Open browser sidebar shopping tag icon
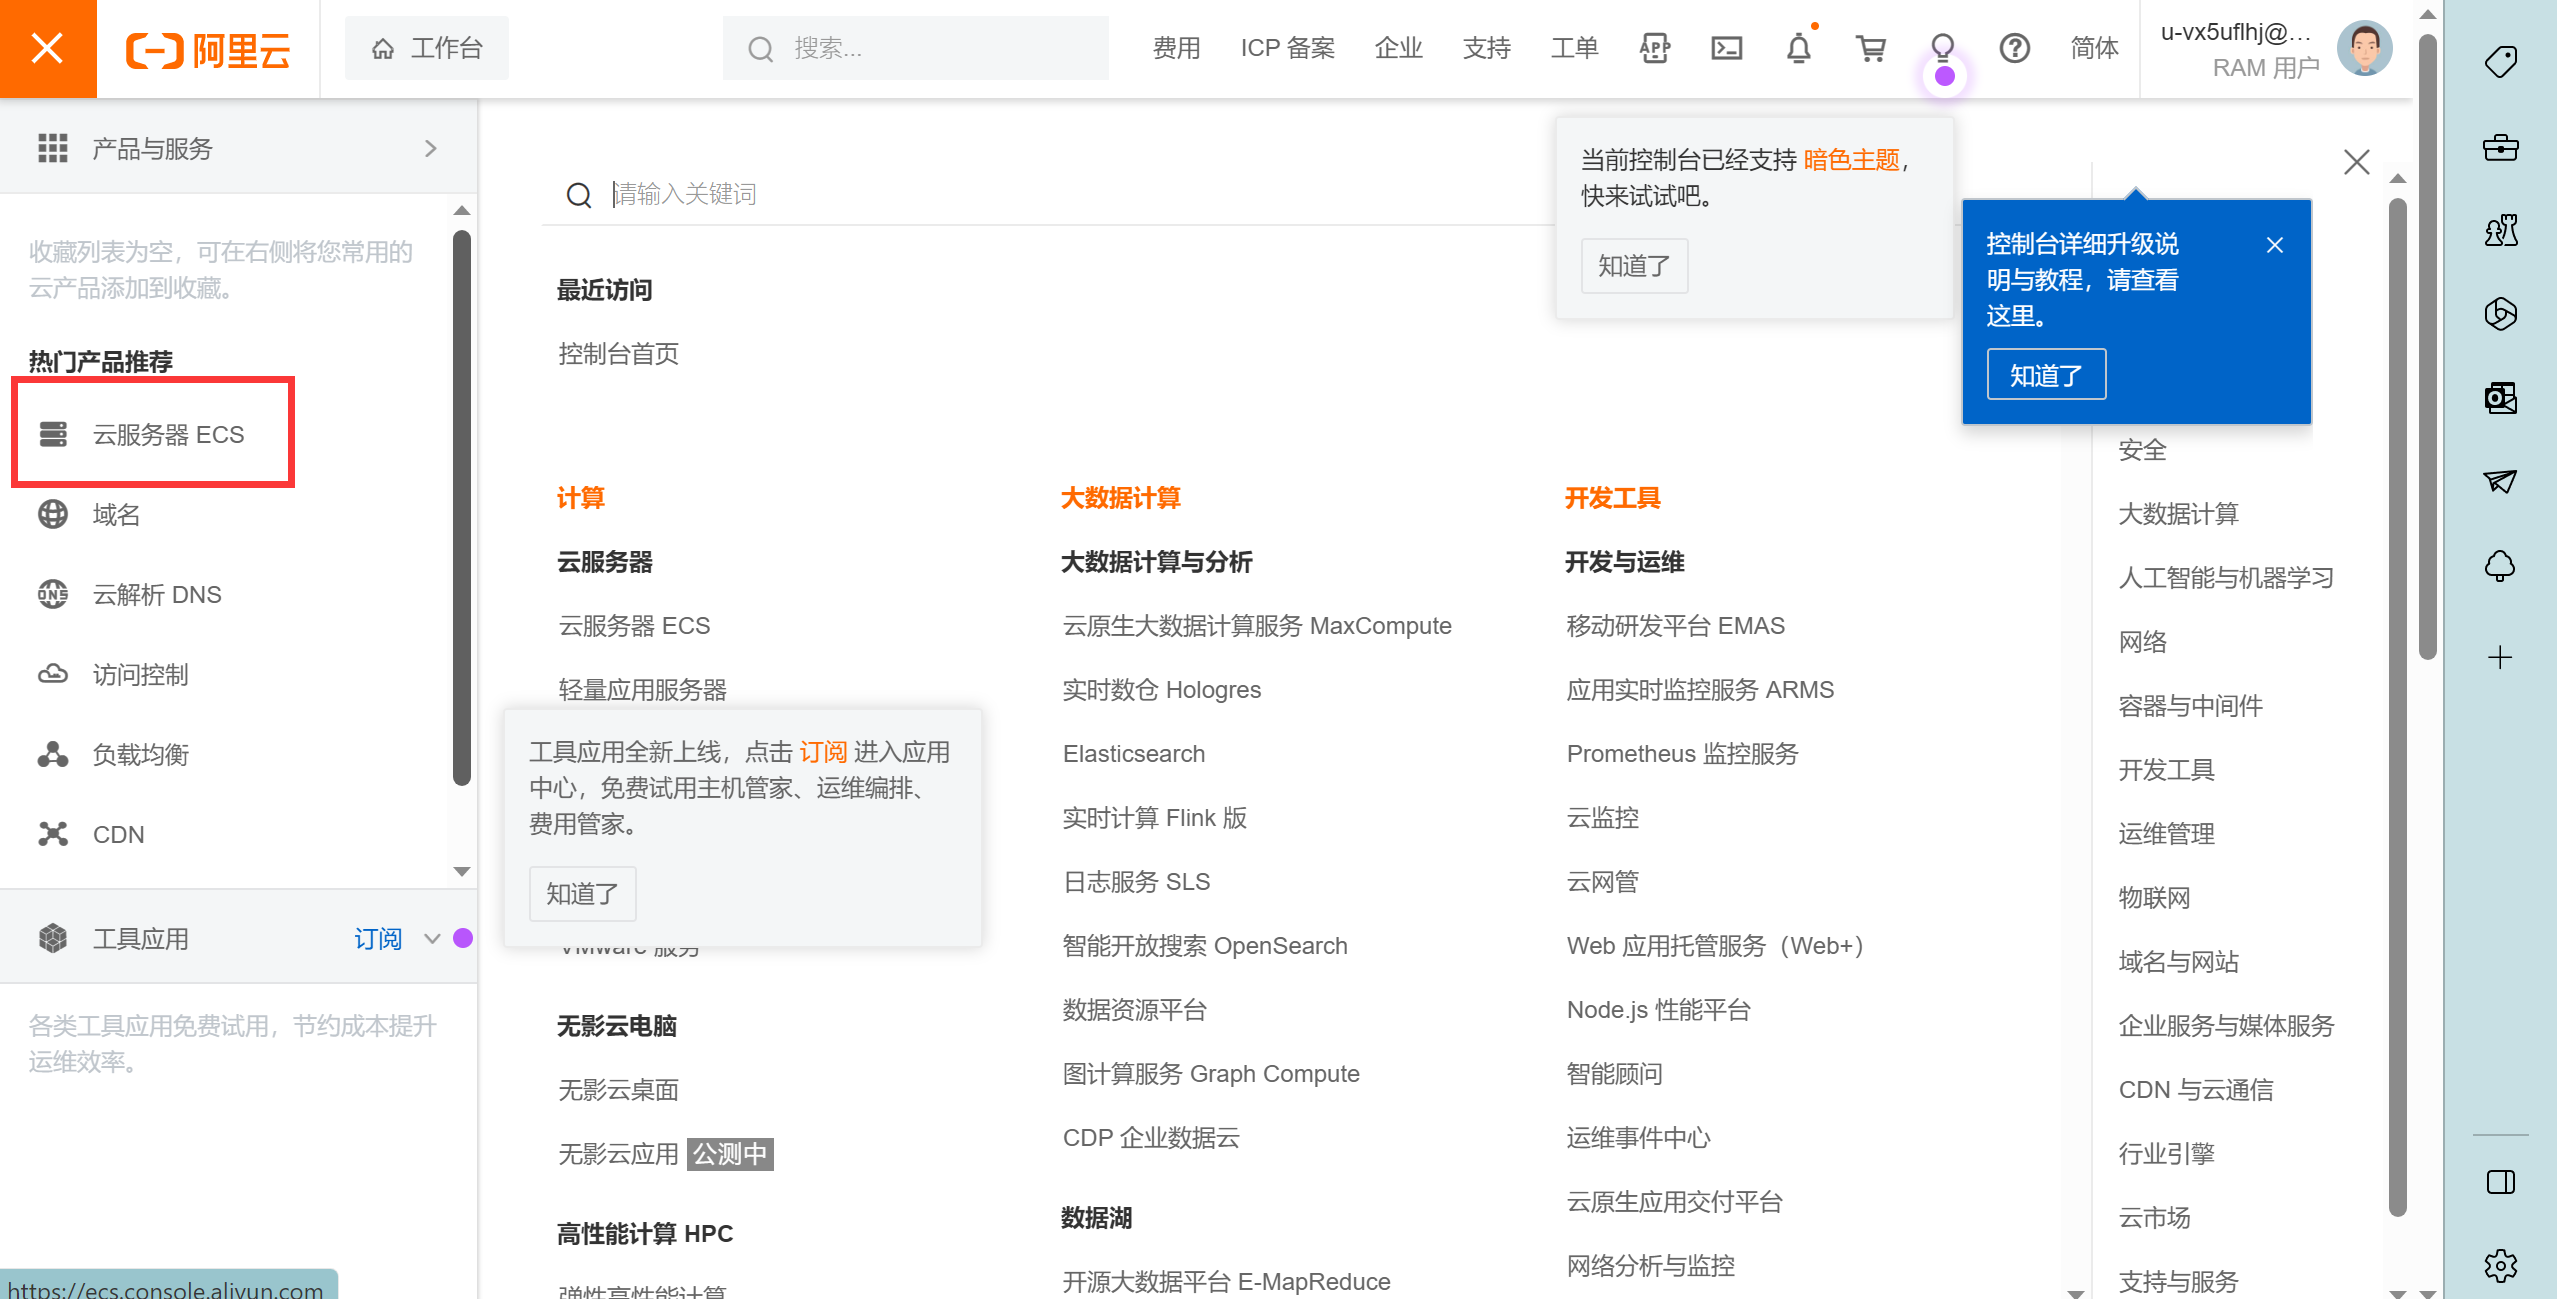This screenshot has height=1299, width=2557. click(2500, 62)
